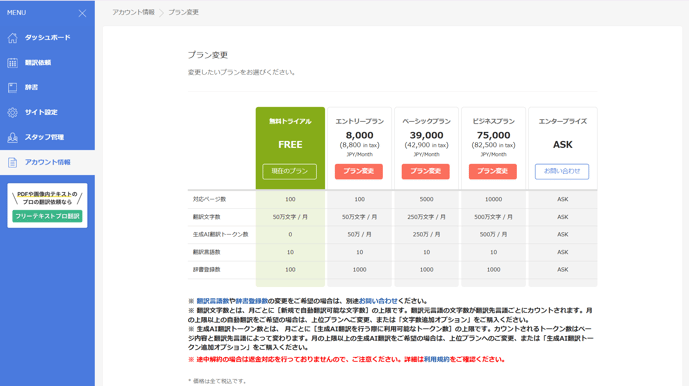Click 生成AI翻訳トークン数 row label
689x386 pixels.
tap(221, 235)
